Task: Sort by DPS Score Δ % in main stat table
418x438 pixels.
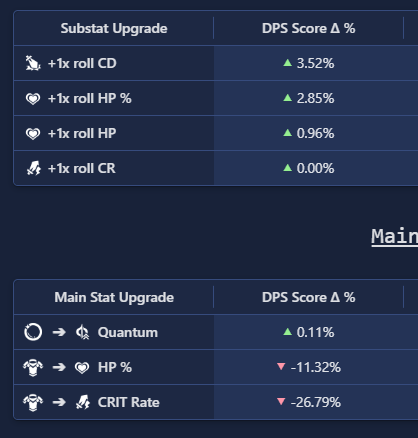Action: point(308,297)
